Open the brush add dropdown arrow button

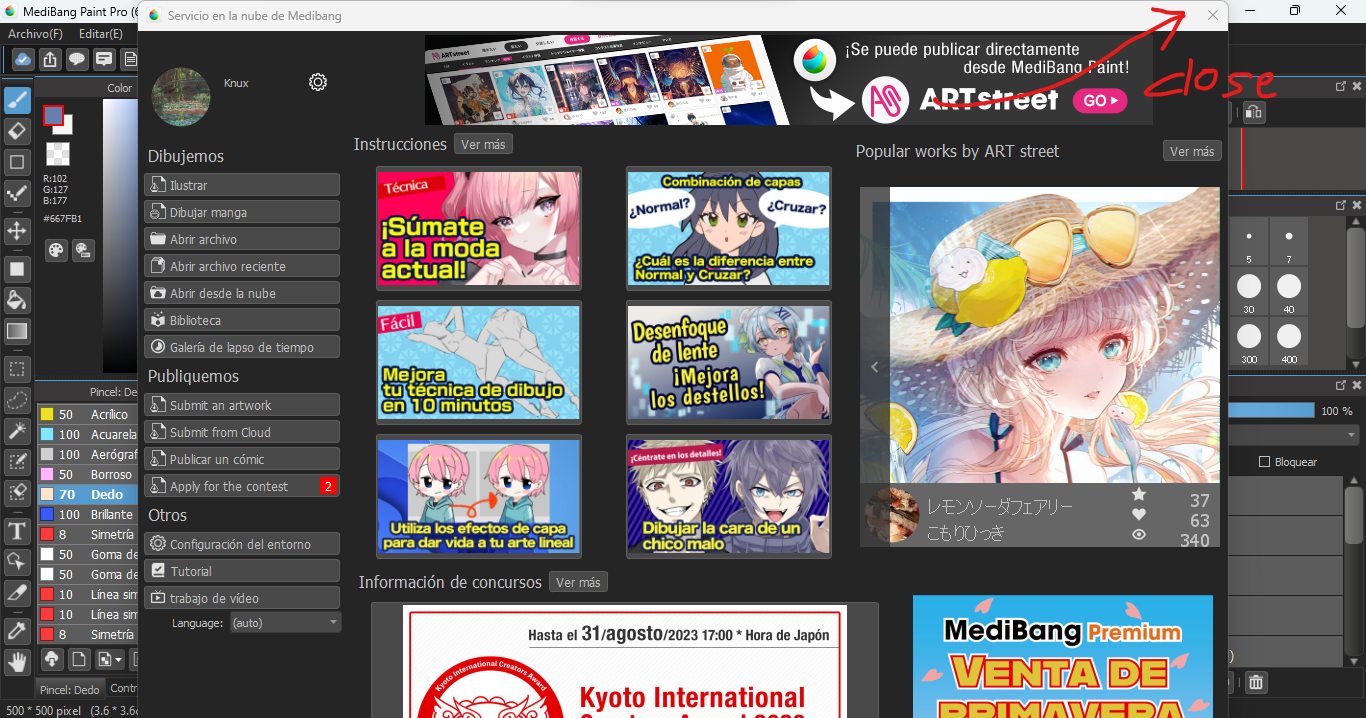tap(109, 659)
